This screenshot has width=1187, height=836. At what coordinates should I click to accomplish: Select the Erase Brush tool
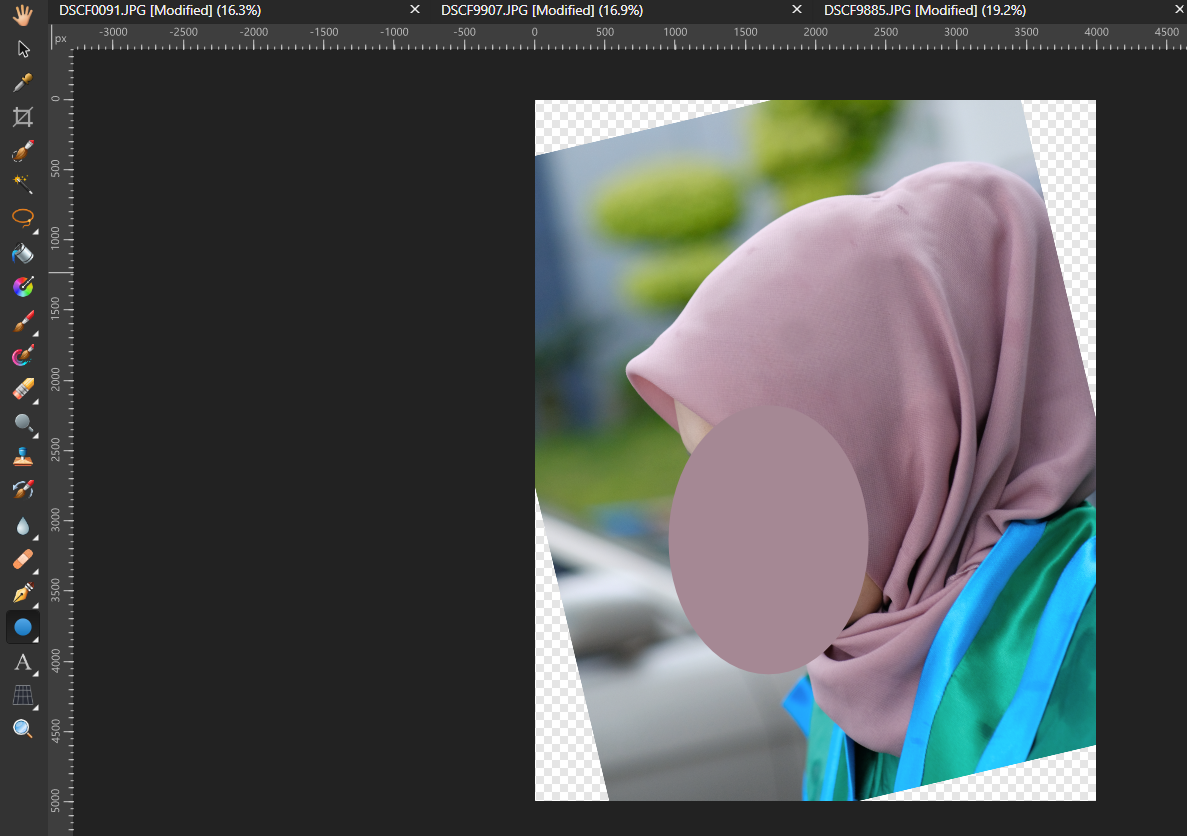pyautogui.click(x=23, y=389)
